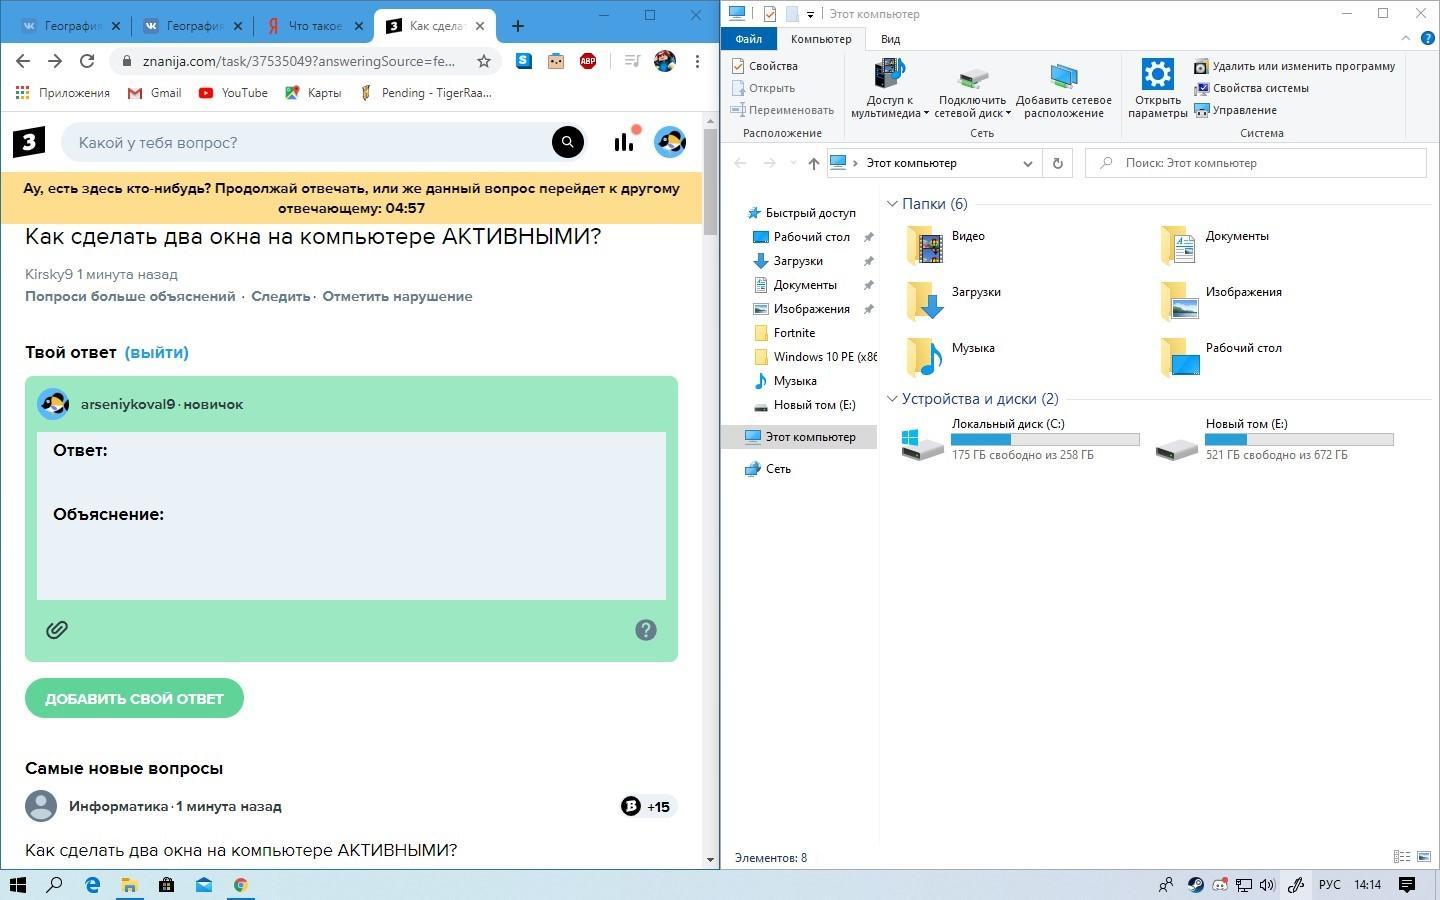Click 'Добавить сетевое расположение' ribbon icon
Screen dimensions: 1440x900
[1063, 88]
